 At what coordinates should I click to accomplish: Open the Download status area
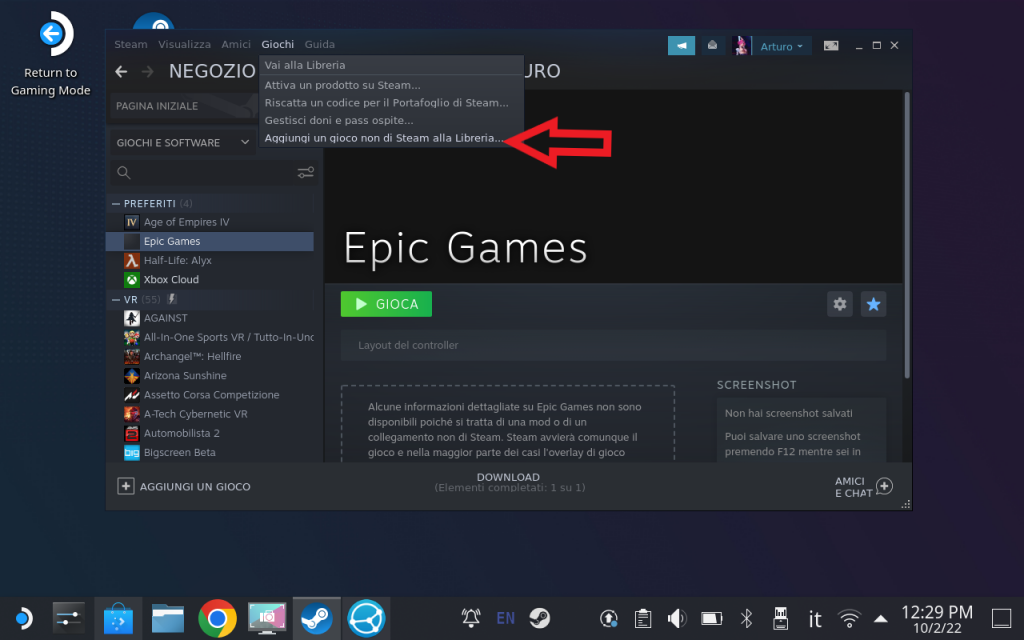pyautogui.click(x=509, y=482)
